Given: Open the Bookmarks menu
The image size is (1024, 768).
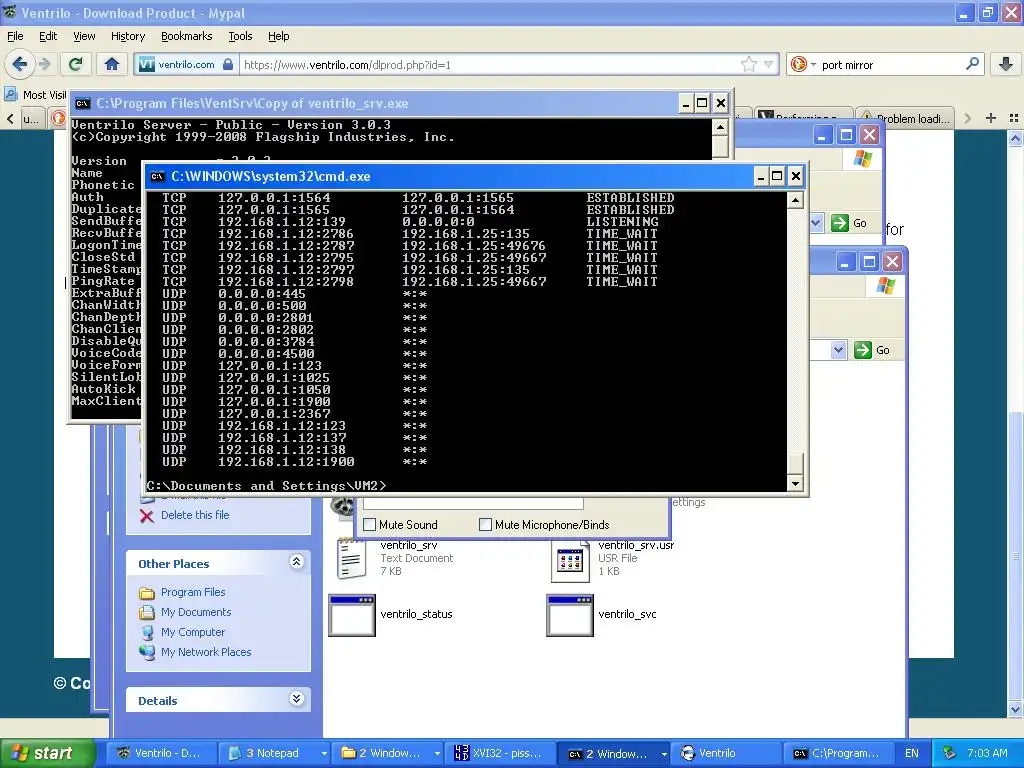Looking at the screenshot, I should tap(186, 36).
